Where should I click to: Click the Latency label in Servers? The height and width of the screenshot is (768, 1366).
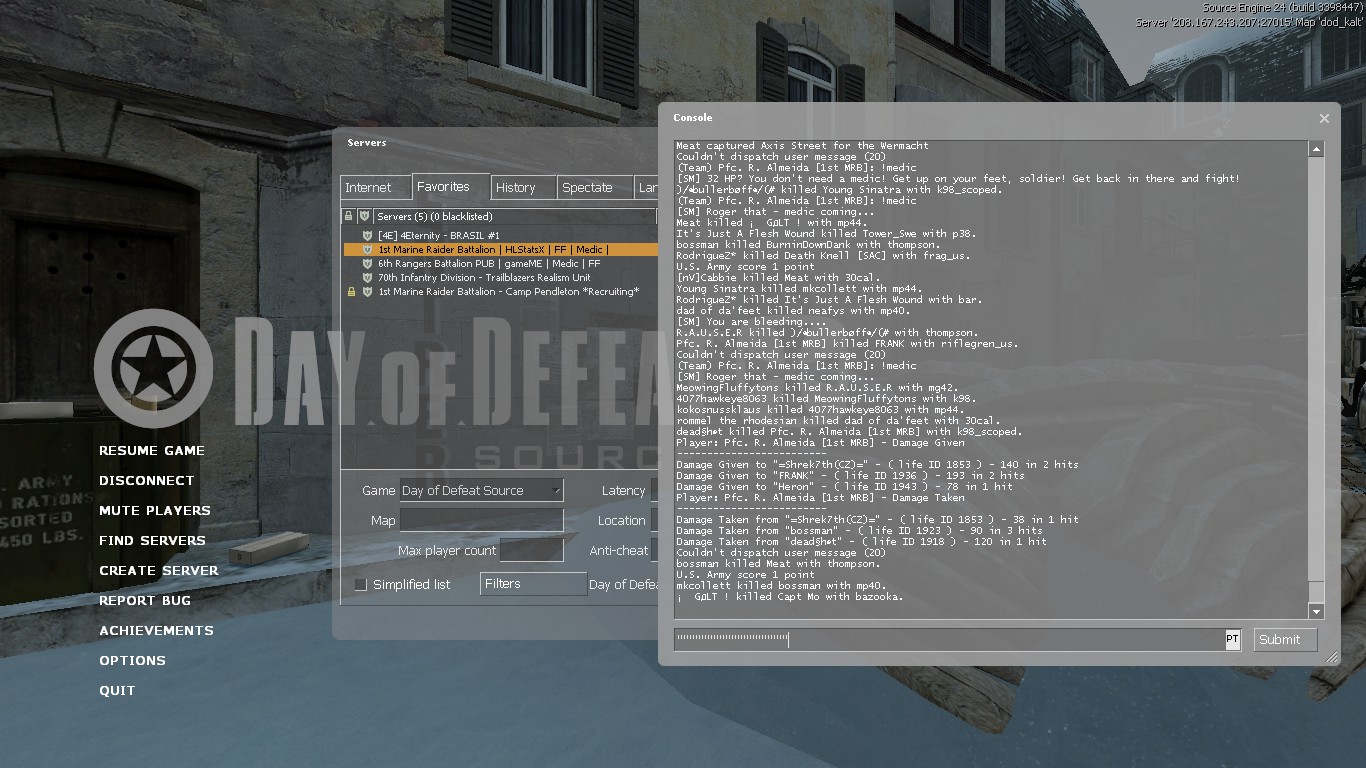(x=623, y=491)
